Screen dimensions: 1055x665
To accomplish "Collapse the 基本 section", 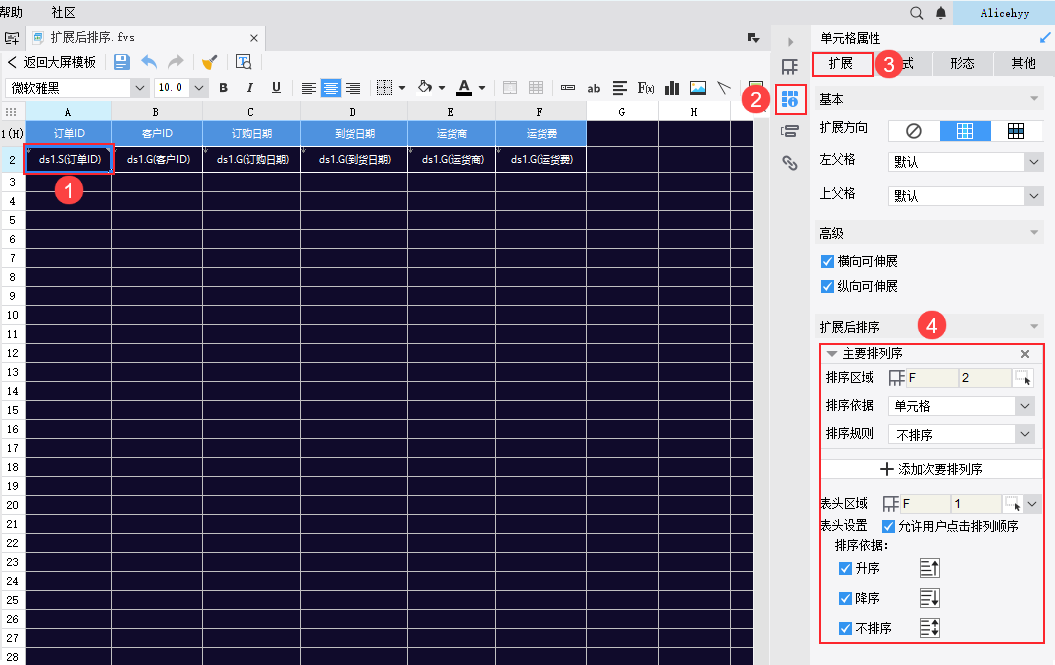I will pyautogui.click(x=1033, y=99).
